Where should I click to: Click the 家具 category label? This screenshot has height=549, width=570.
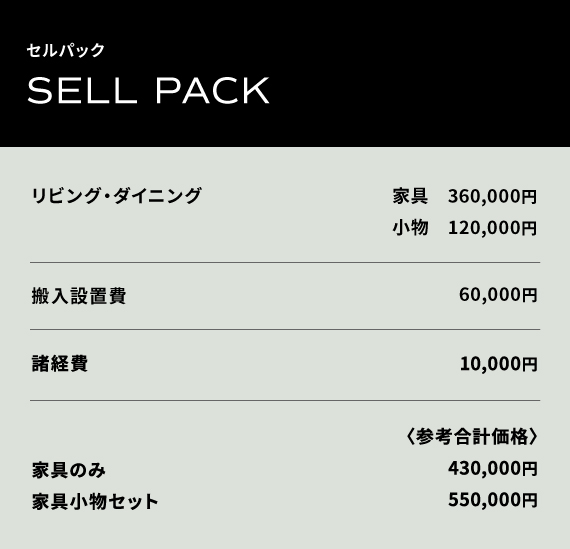tap(410, 196)
